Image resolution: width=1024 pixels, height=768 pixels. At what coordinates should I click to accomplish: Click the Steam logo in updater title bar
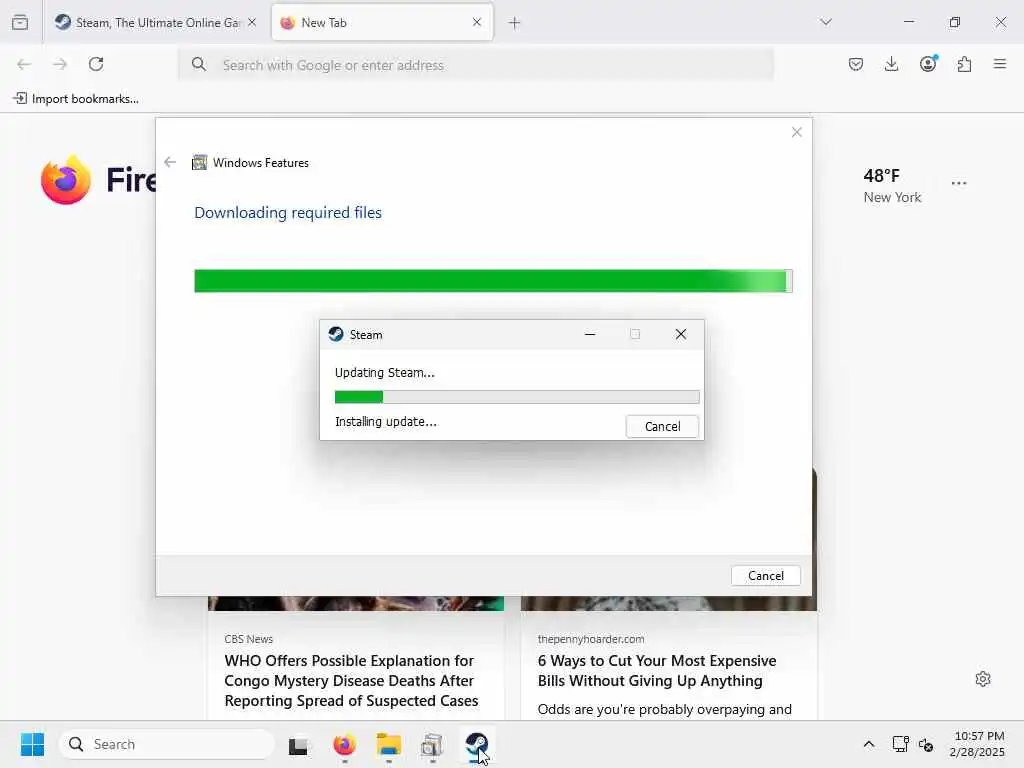pos(336,334)
